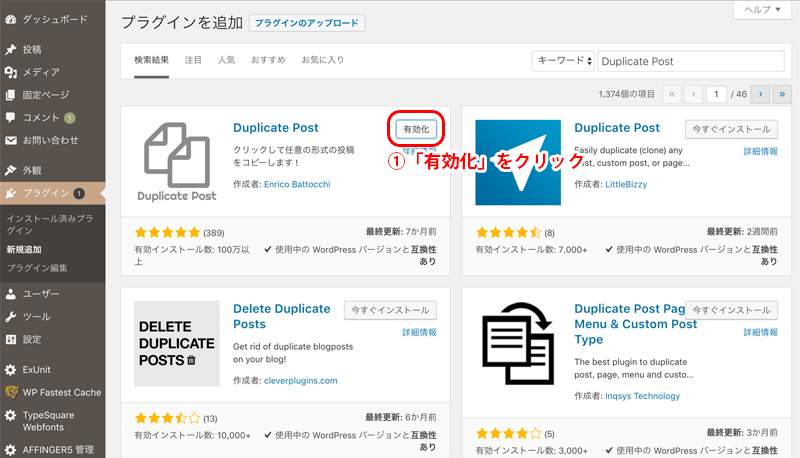This screenshot has width=800, height=458.
Task: Open 新規追加 submenu item
Action: click(x=24, y=249)
